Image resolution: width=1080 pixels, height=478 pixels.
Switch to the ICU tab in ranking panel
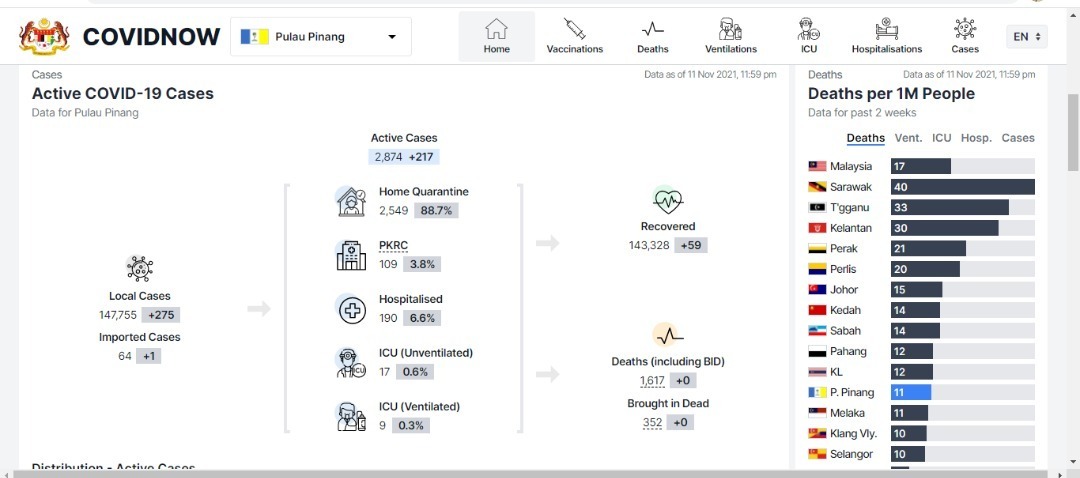click(942, 138)
